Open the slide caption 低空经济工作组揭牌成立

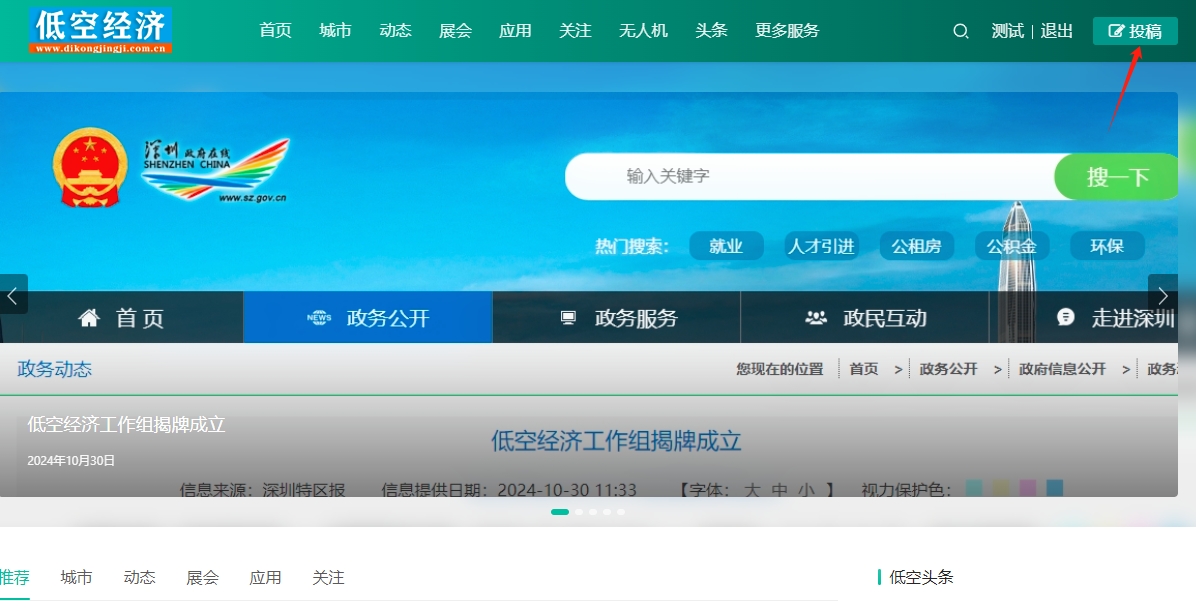point(127,425)
